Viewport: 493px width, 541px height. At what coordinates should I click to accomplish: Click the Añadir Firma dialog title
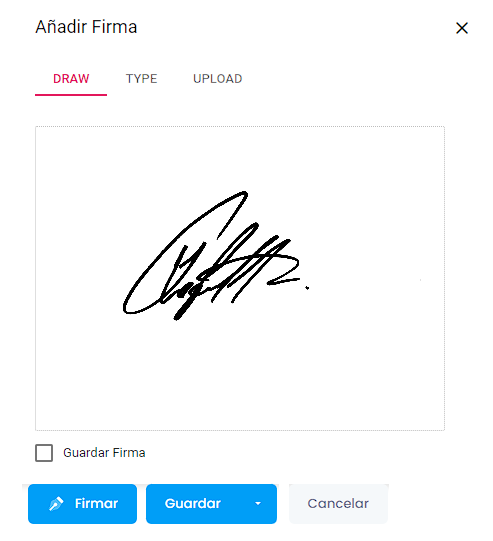coord(86,27)
